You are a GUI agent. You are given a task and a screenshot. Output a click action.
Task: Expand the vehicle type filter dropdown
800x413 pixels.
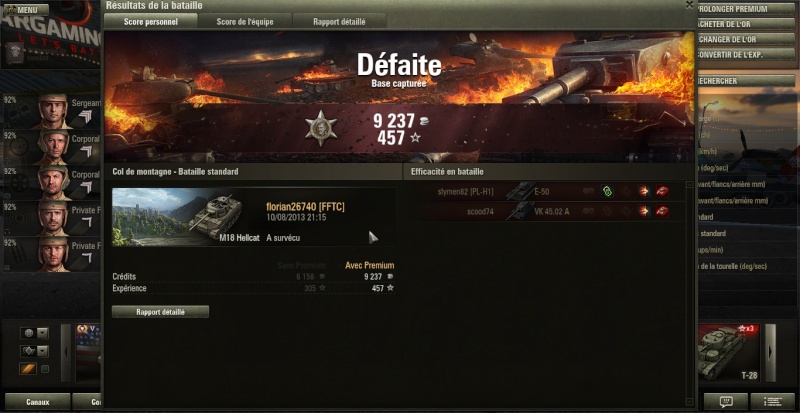tap(43, 351)
